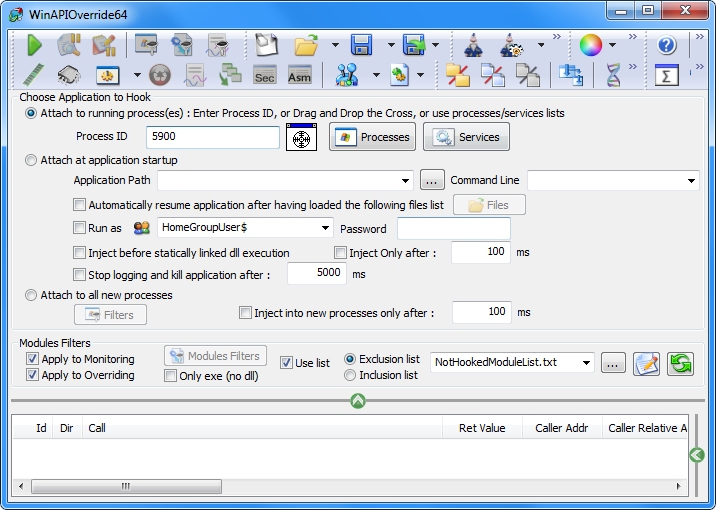
Task: Choose the Inclusion list radio button
Action: pyautogui.click(x=350, y=375)
